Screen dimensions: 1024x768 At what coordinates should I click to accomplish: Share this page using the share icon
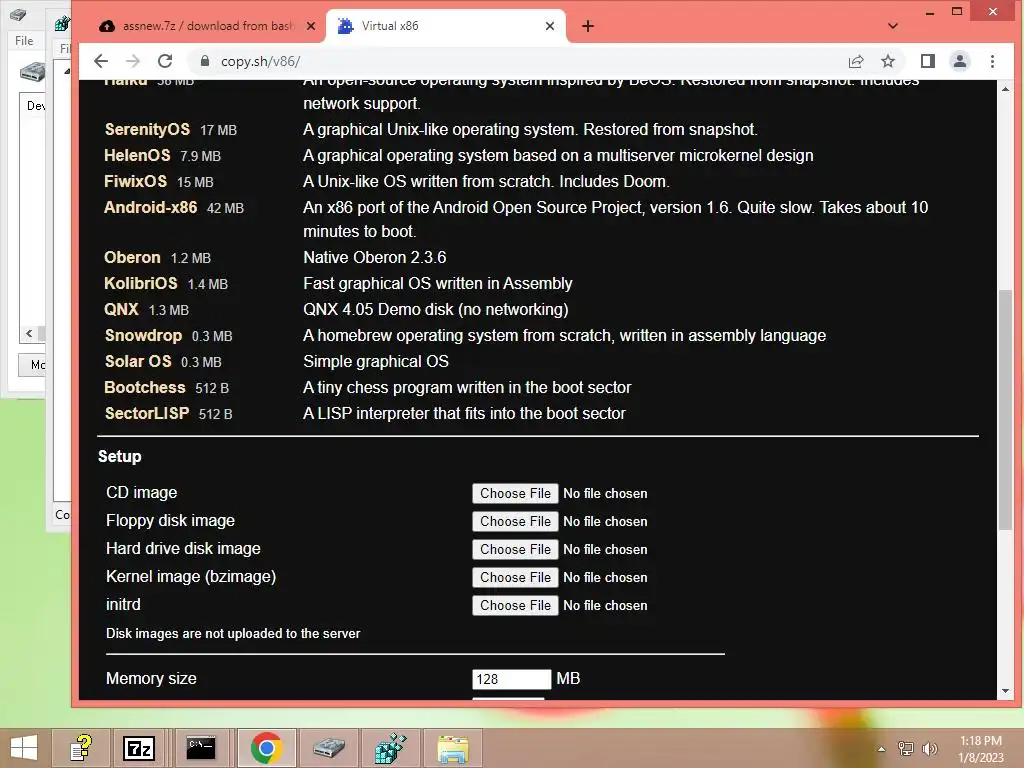(856, 61)
